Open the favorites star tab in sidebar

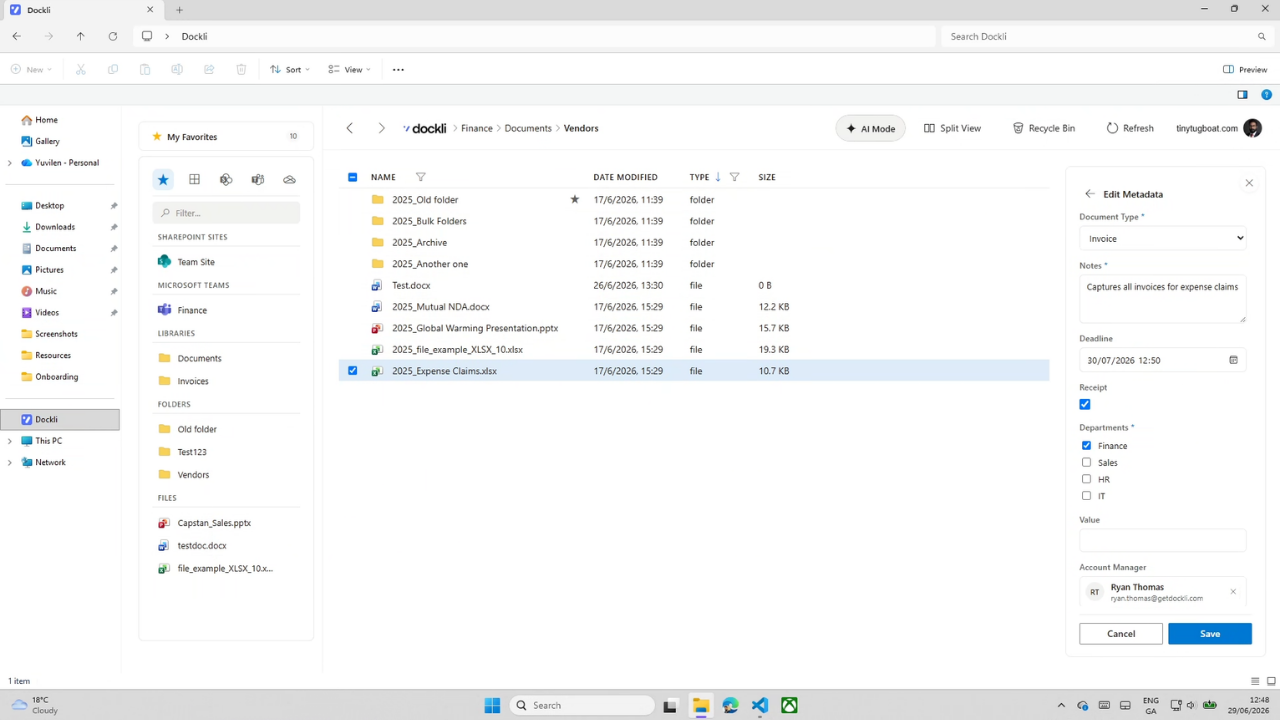[163, 179]
